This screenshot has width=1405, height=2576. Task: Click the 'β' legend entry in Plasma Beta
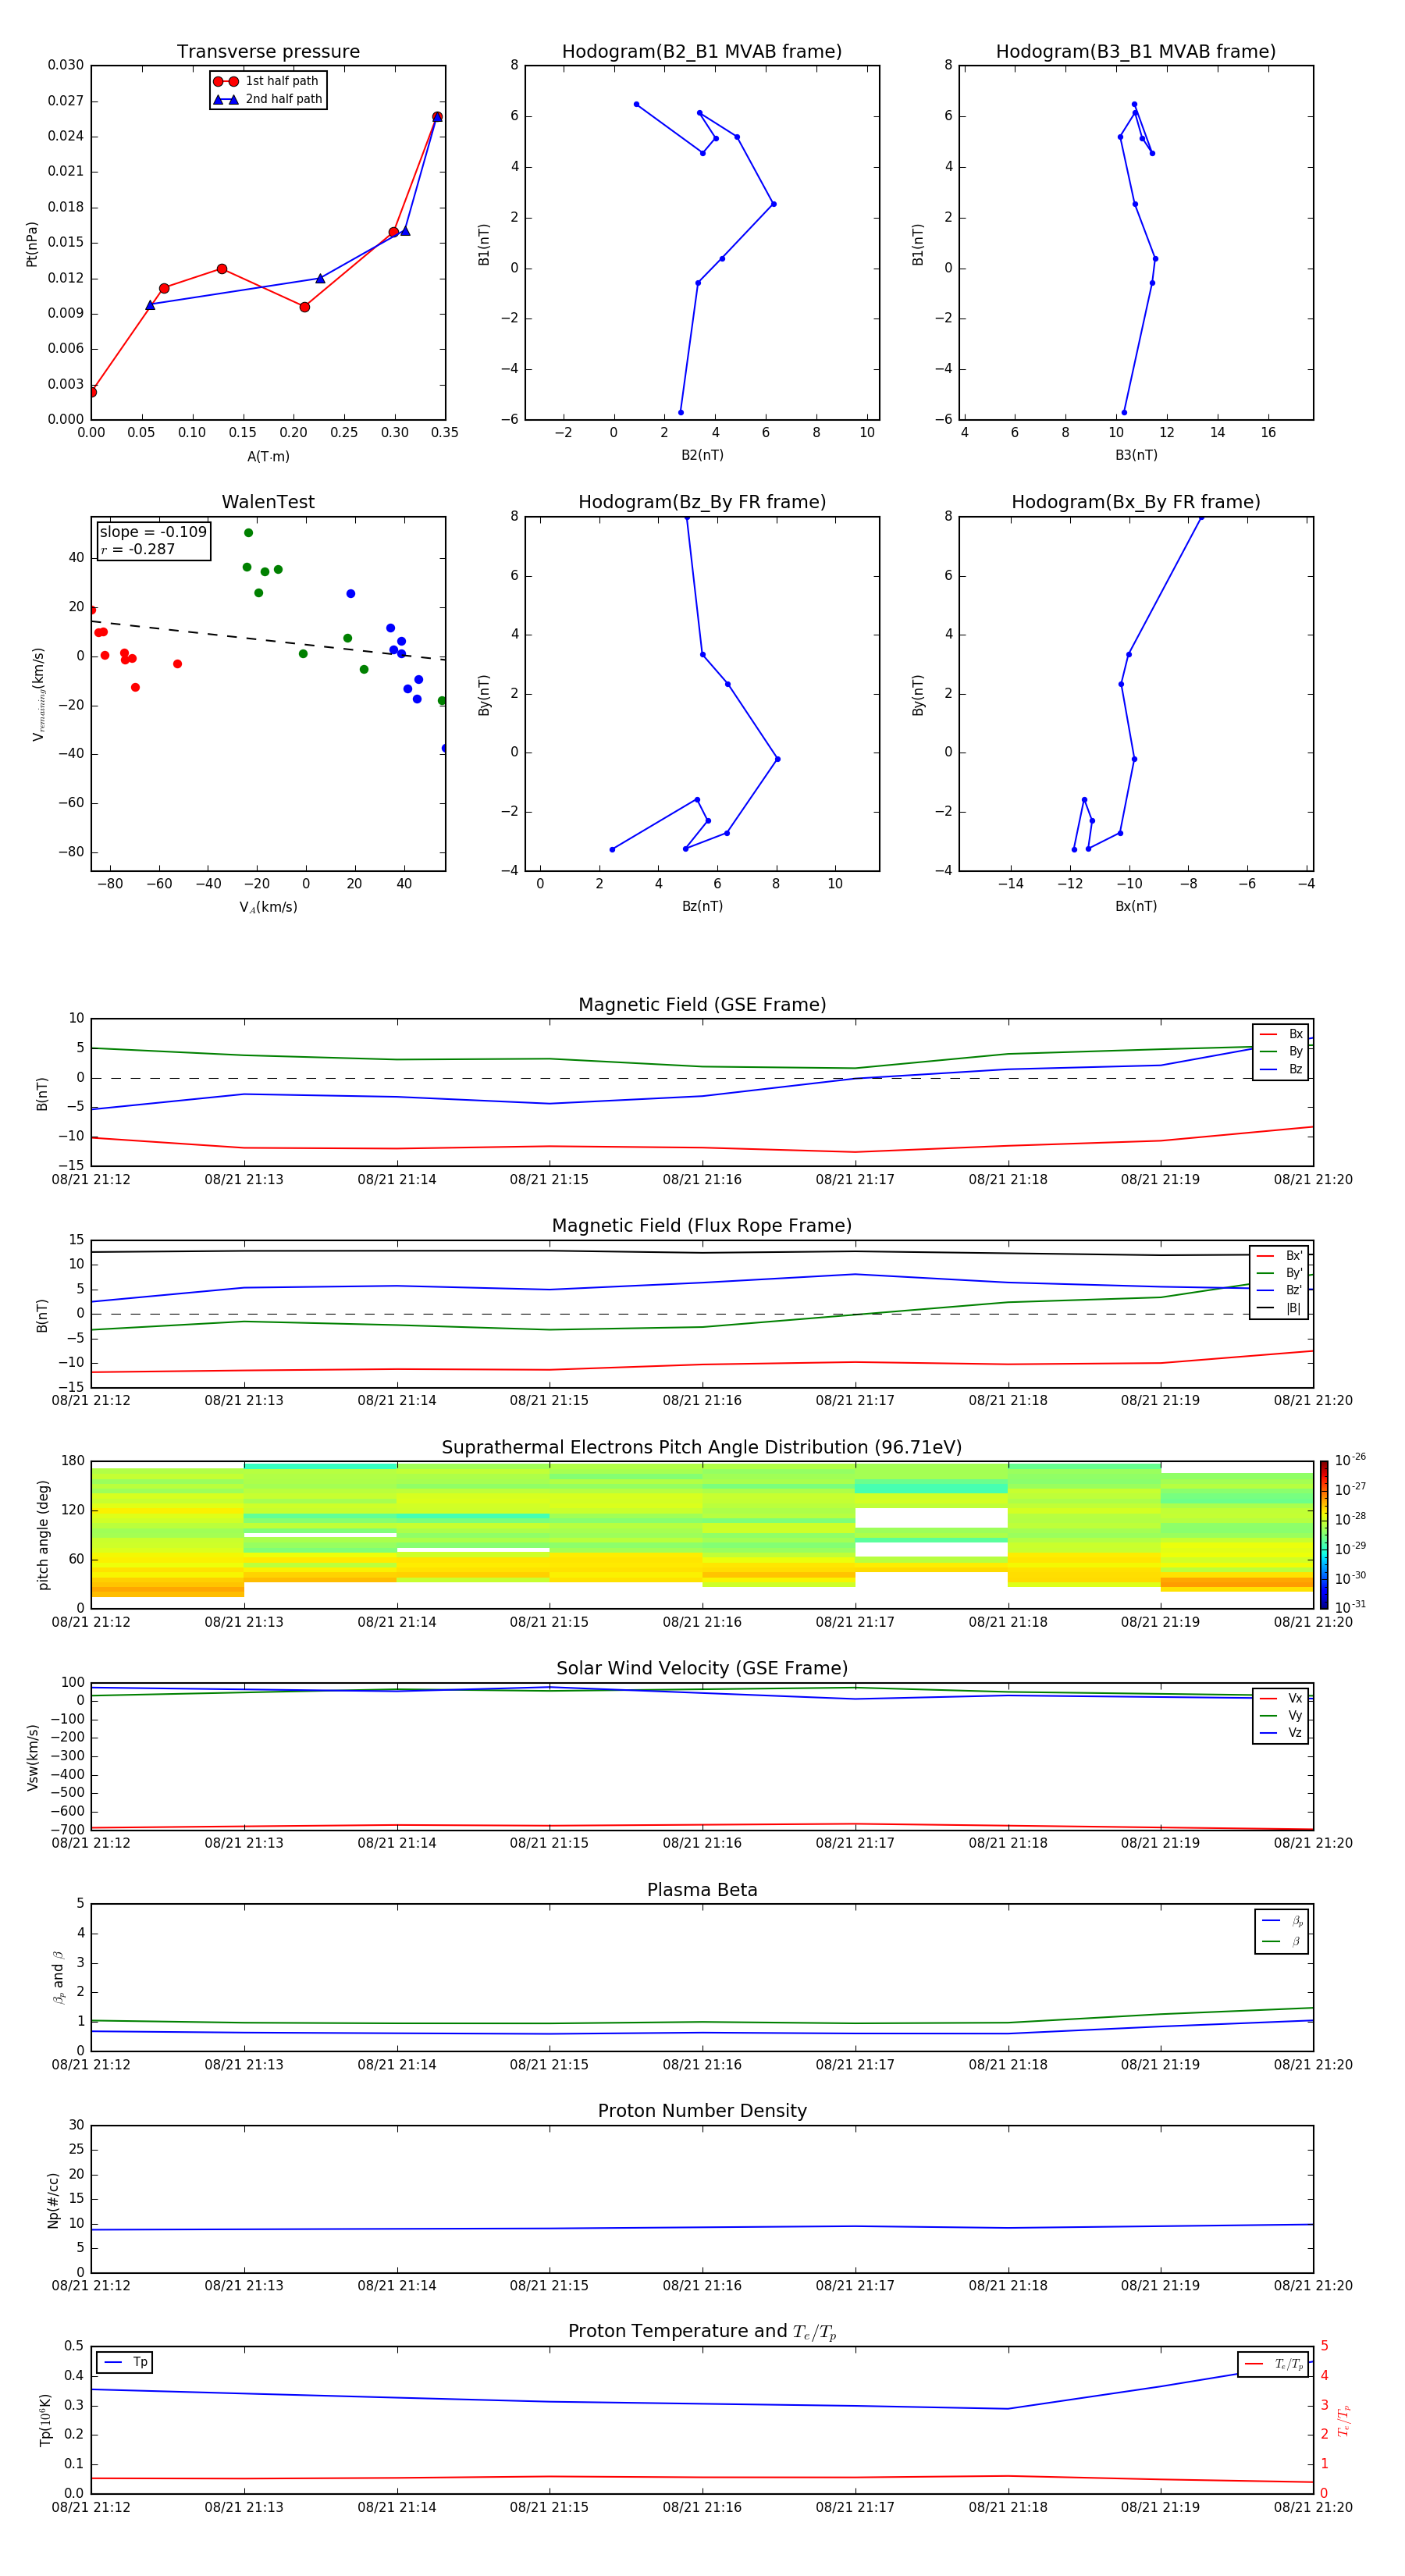click(x=1282, y=1941)
